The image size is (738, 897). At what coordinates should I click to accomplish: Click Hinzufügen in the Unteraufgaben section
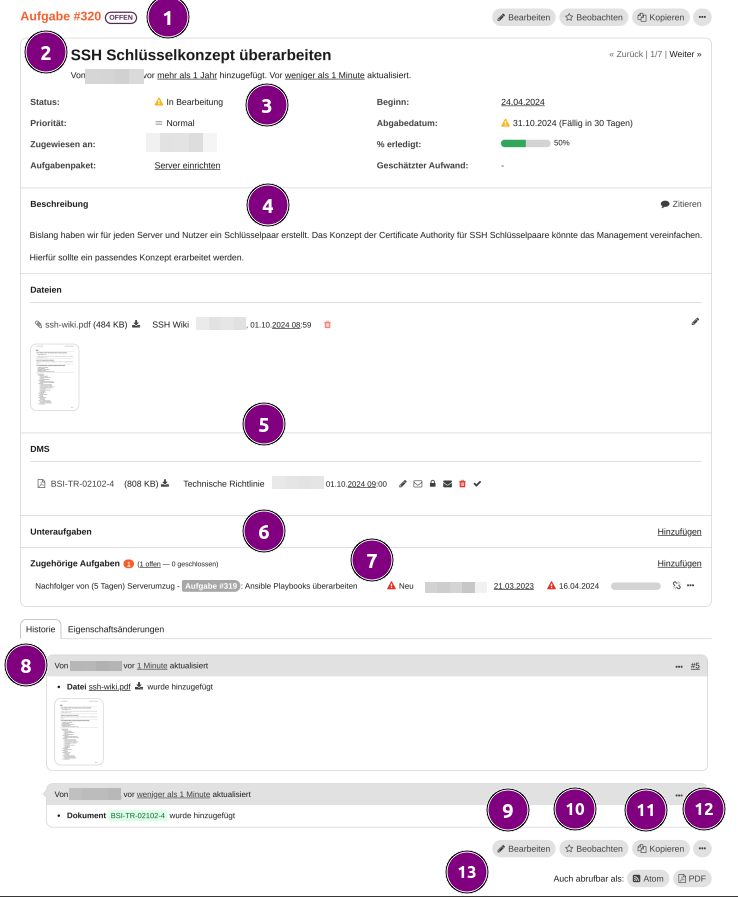click(x=679, y=531)
